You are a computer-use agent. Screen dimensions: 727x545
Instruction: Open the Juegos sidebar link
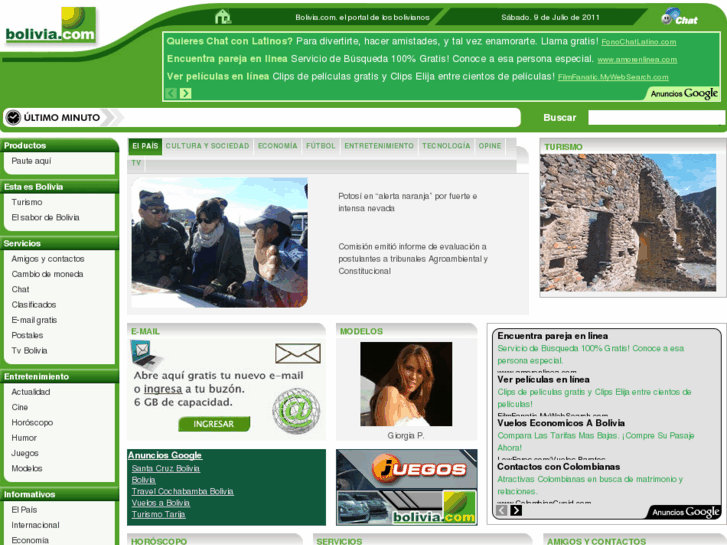[25, 453]
